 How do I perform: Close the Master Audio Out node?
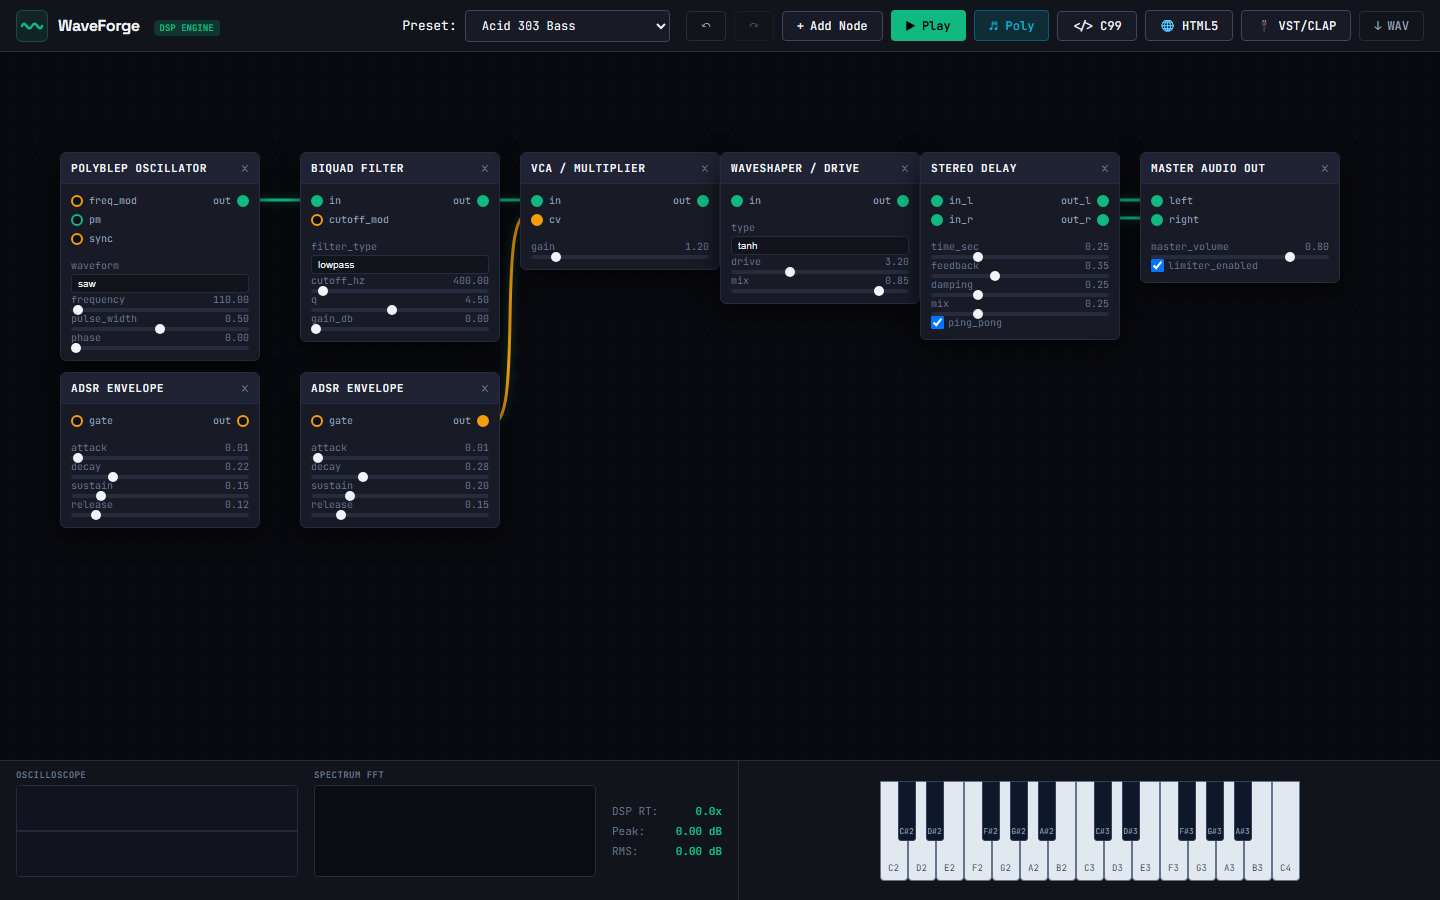tap(1325, 169)
